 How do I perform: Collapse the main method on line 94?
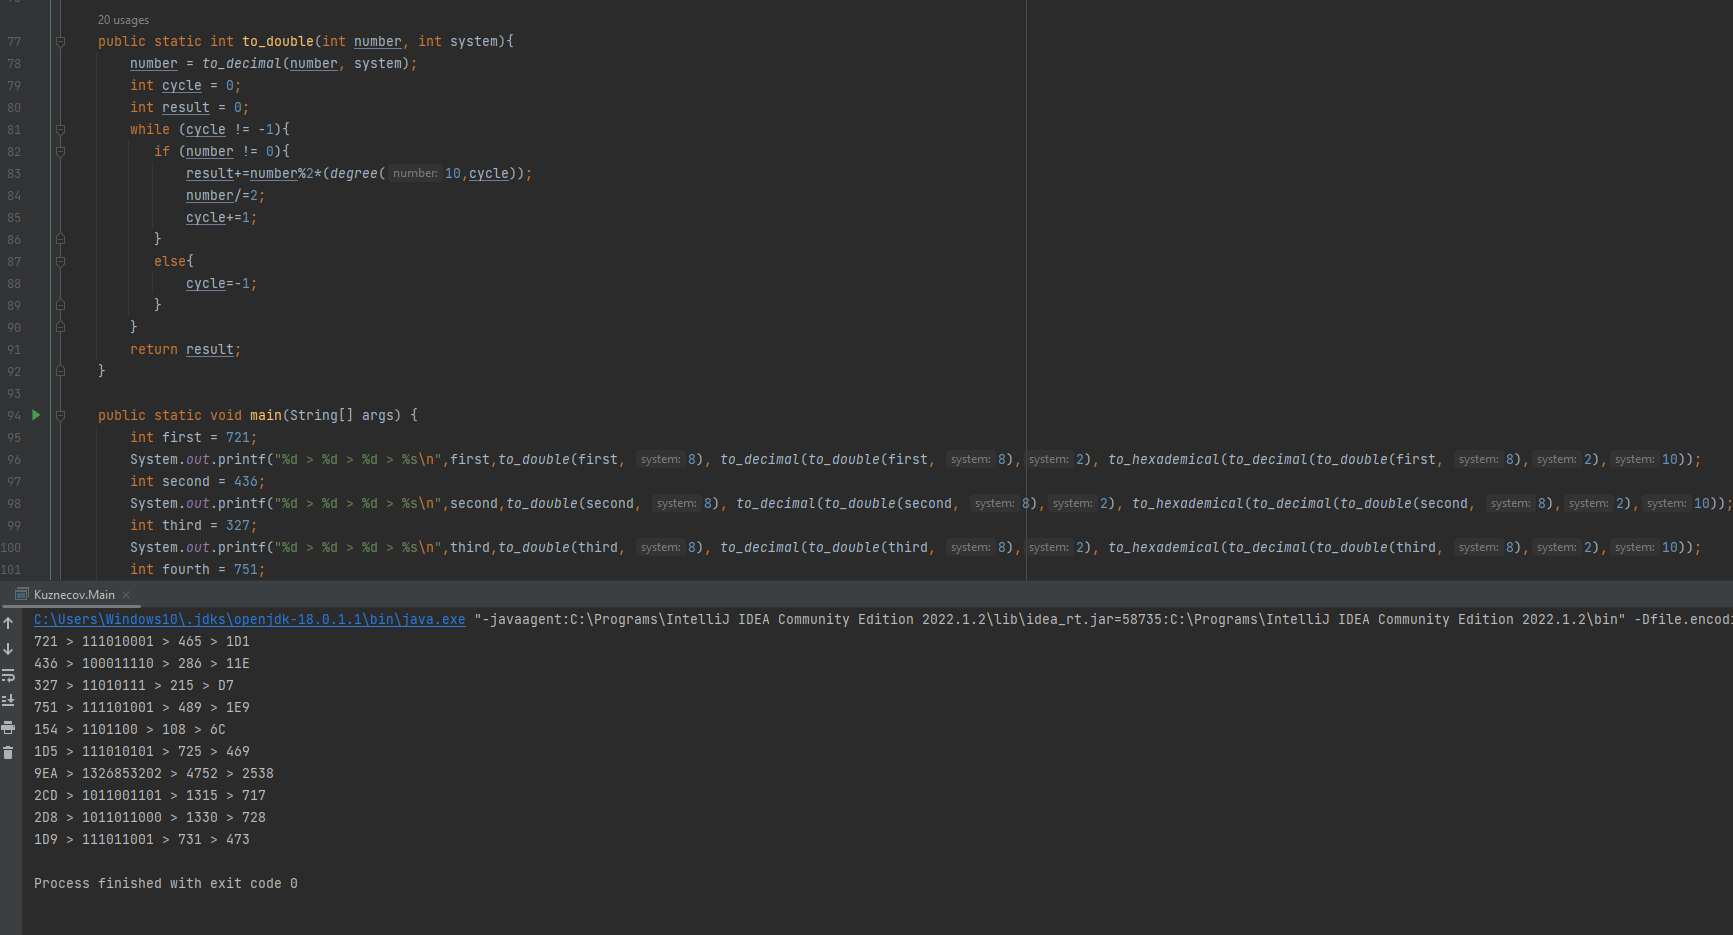(60, 415)
